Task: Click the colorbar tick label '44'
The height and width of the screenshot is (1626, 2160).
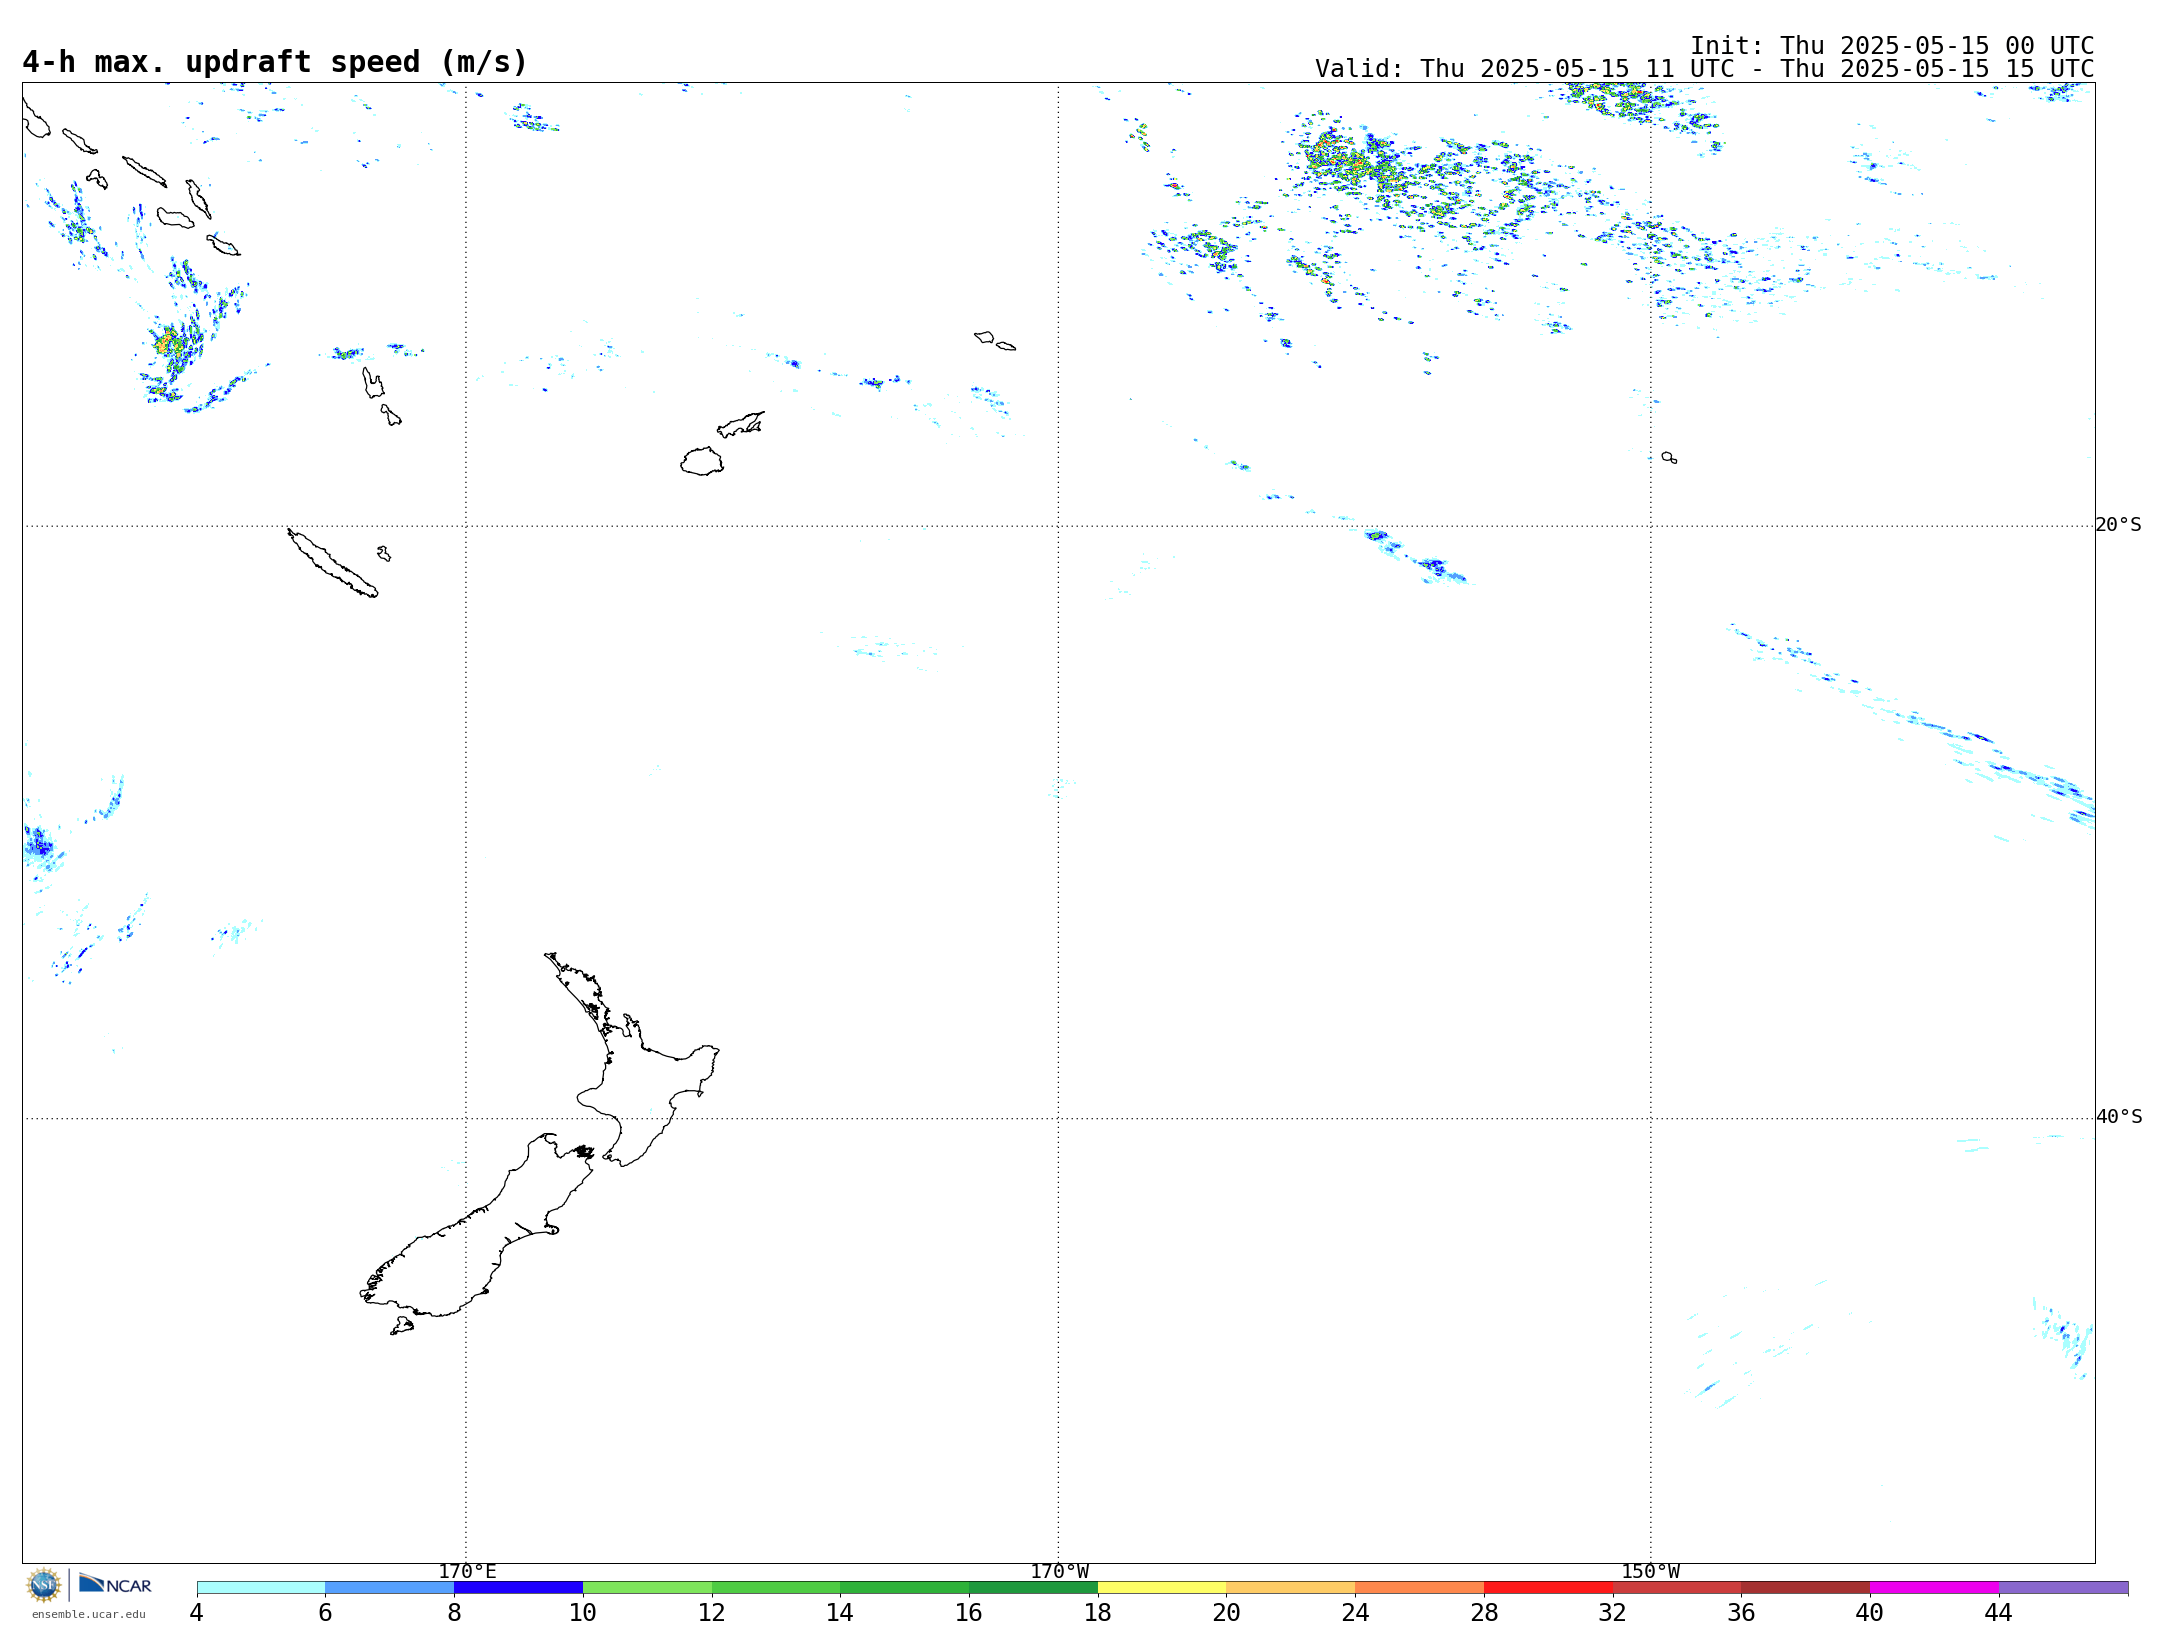Action: point(1999,1612)
